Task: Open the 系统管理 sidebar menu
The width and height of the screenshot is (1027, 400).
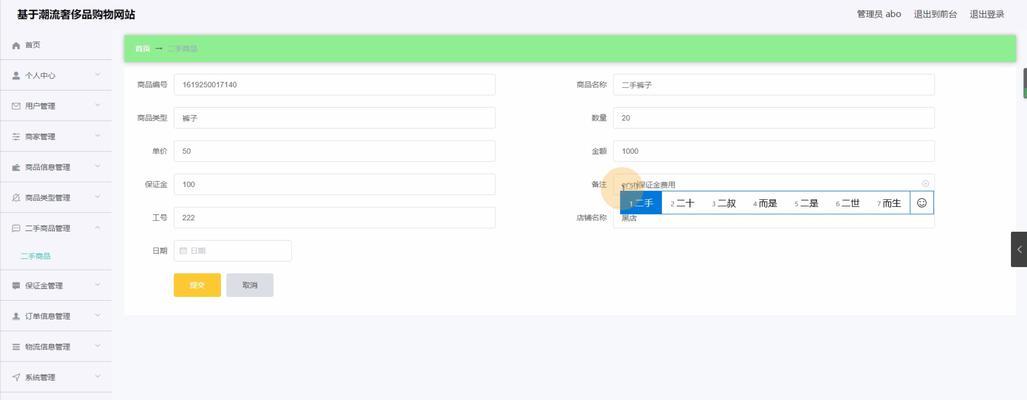Action: (56, 377)
